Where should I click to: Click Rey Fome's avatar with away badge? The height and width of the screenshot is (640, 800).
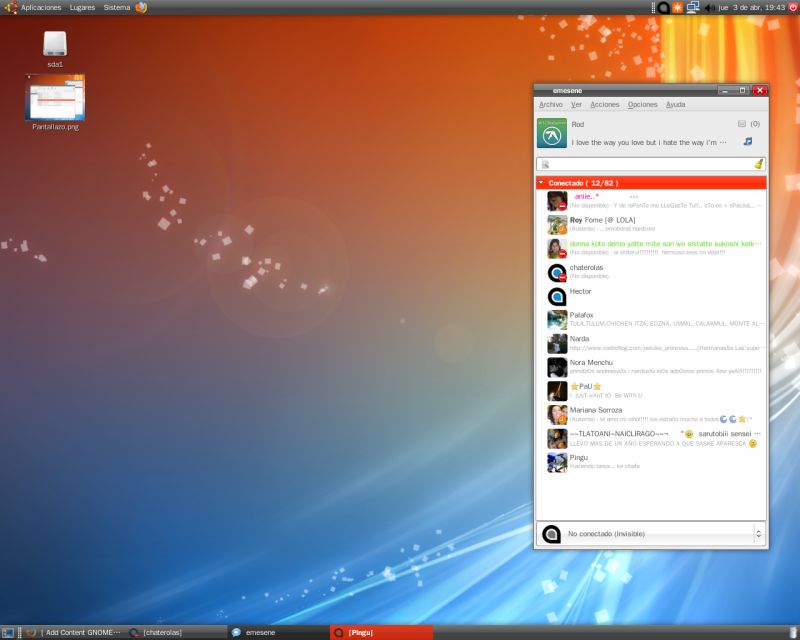557,225
